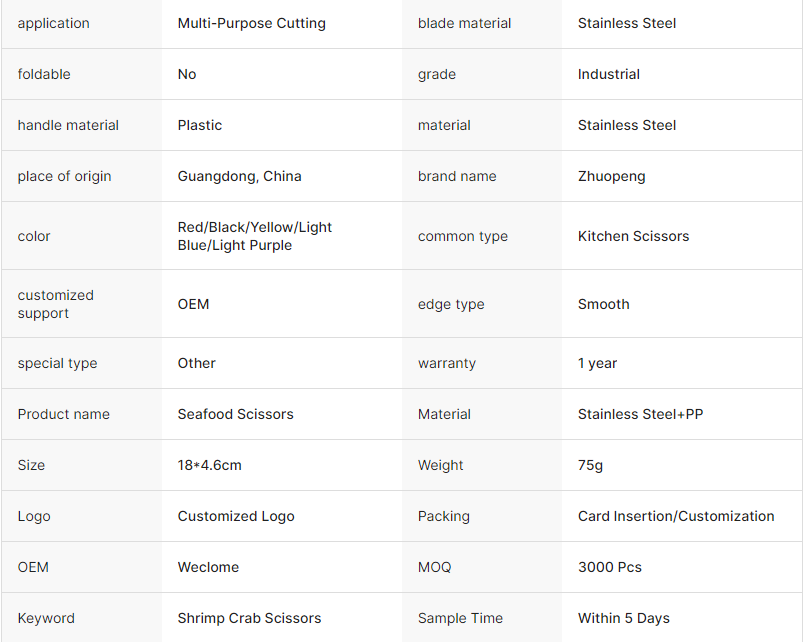Click the 'customized support' label cell
The image size is (810, 642).
pyautogui.click(x=56, y=304)
